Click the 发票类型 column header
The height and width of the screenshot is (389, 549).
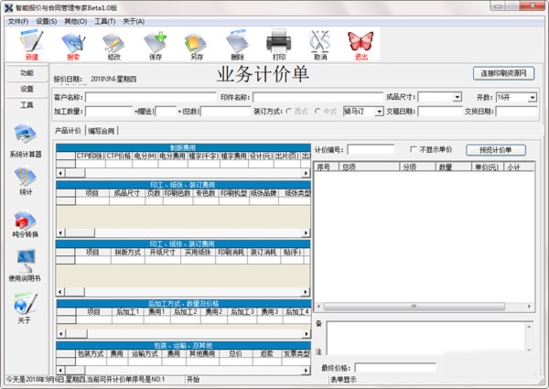296,354
